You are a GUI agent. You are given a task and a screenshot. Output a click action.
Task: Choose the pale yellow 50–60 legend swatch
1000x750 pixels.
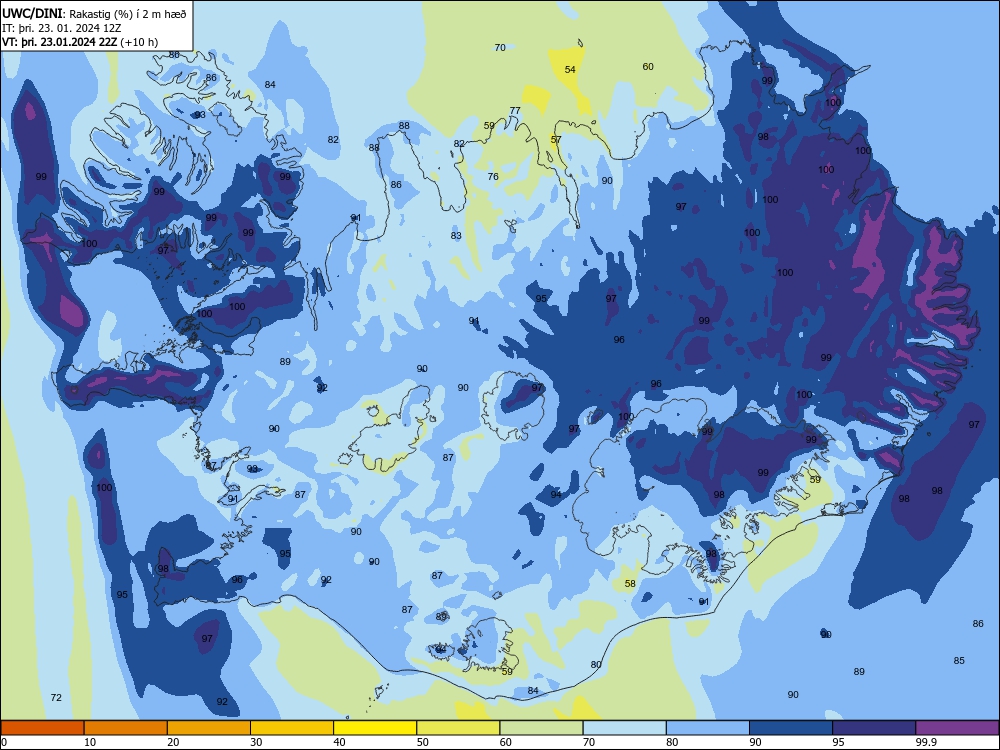click(x=459, y=728)
